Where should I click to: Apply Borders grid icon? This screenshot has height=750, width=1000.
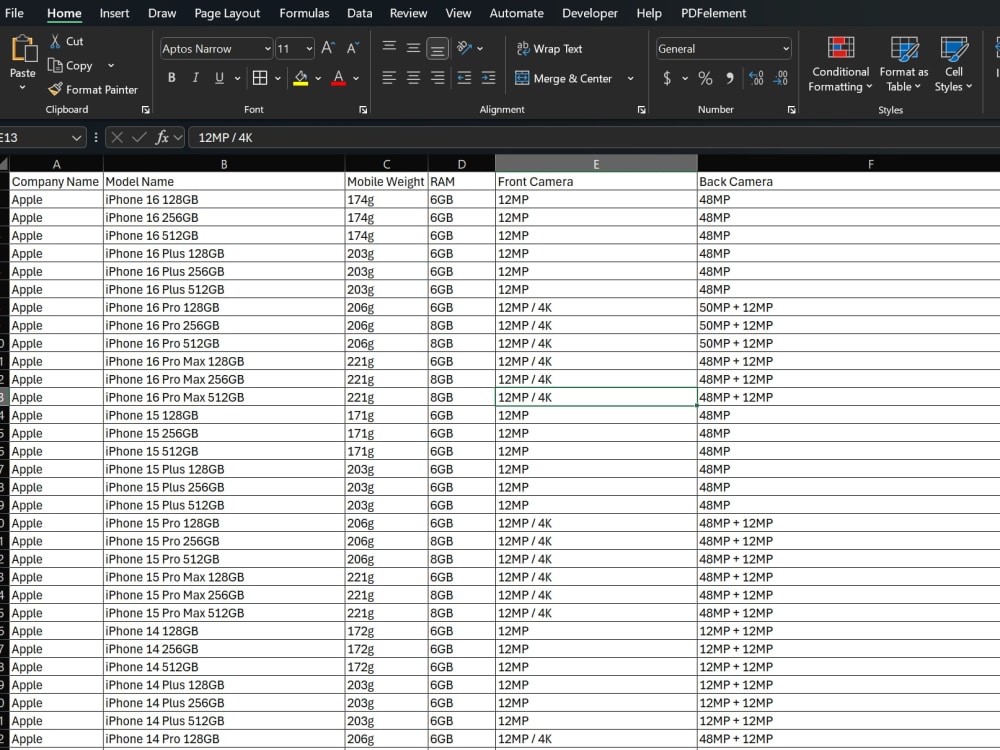click(260, 78)
